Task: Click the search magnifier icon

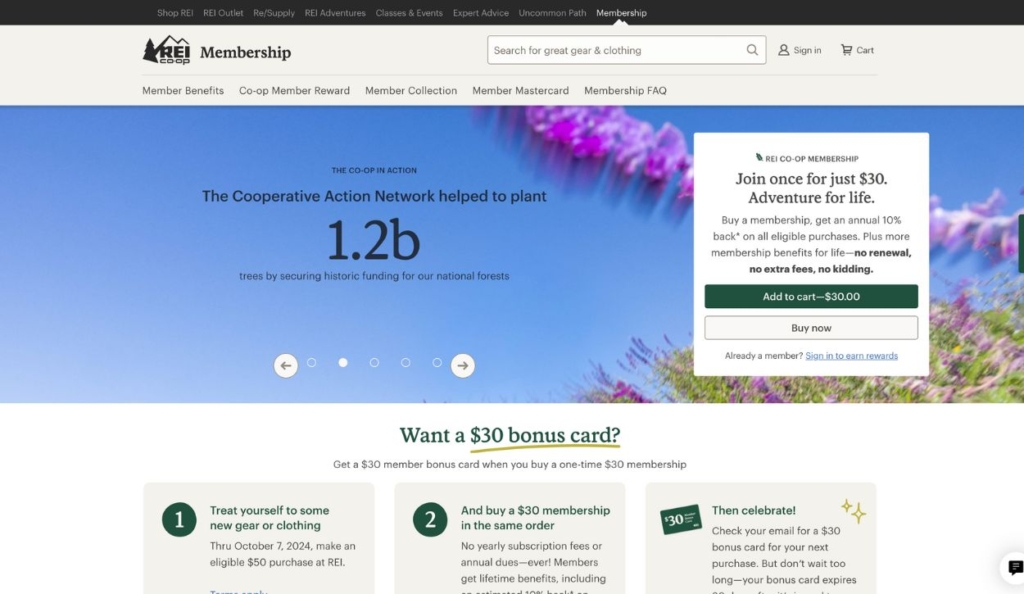Action: tap(752, 50)
